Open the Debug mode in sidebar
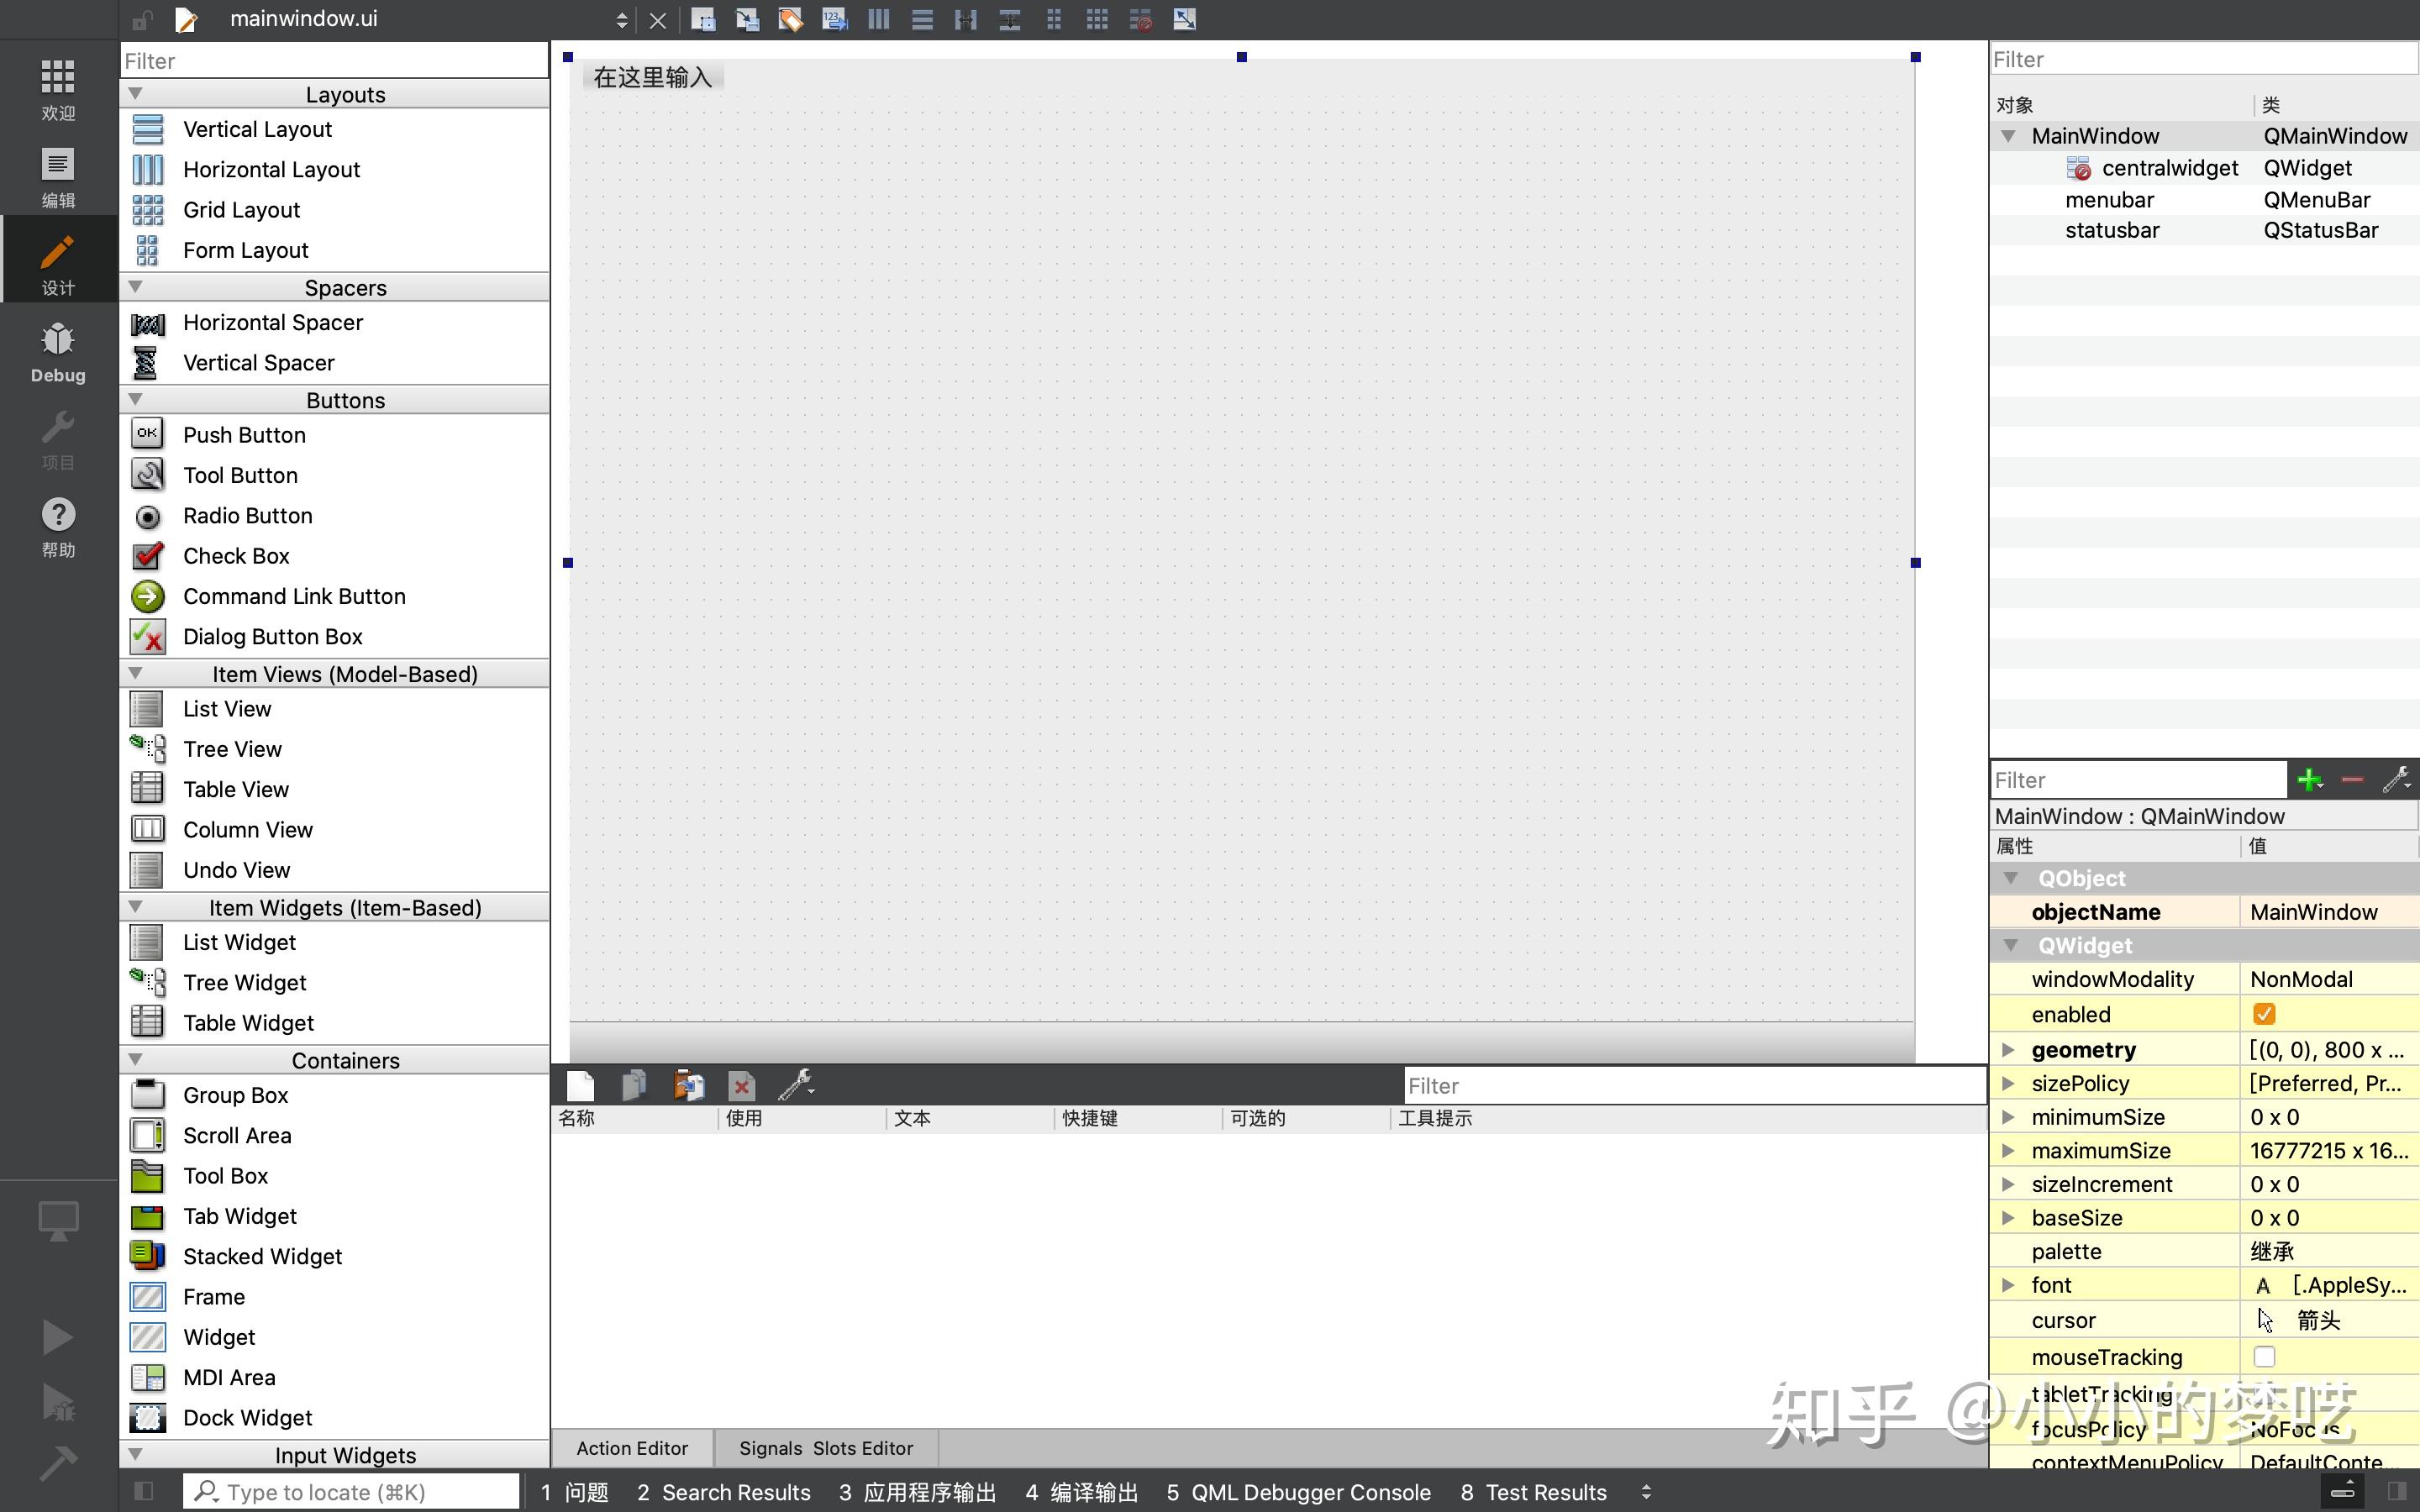 click(x=58, y=352)
